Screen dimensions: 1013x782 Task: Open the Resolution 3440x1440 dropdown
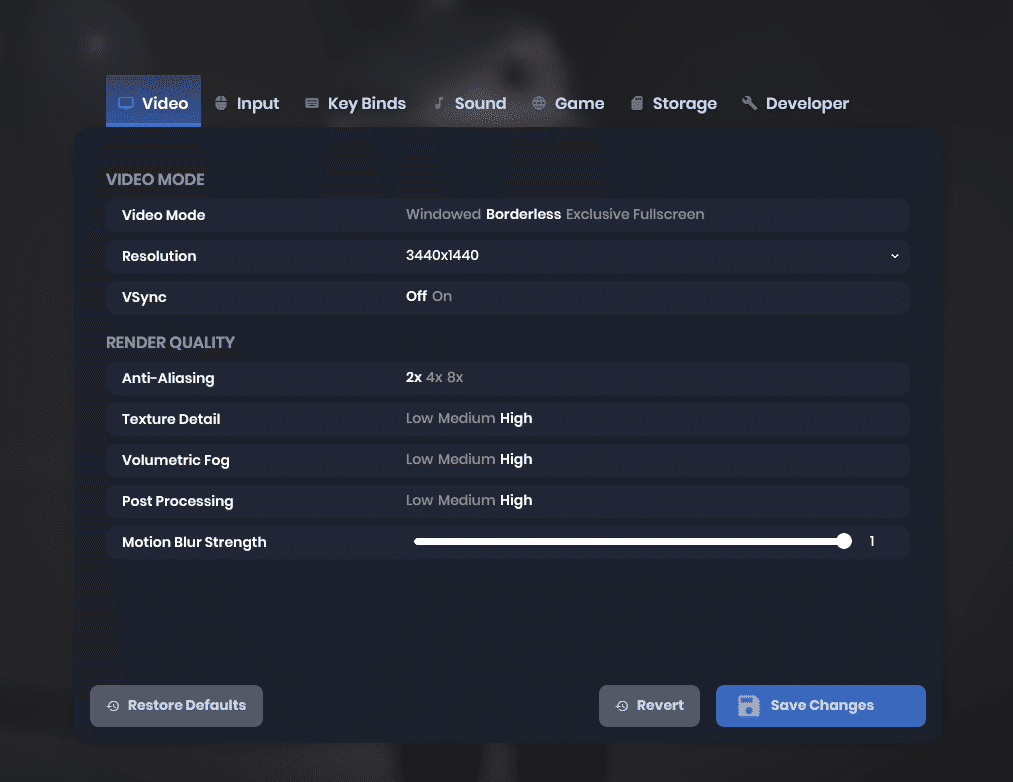(x=654, y=256)
